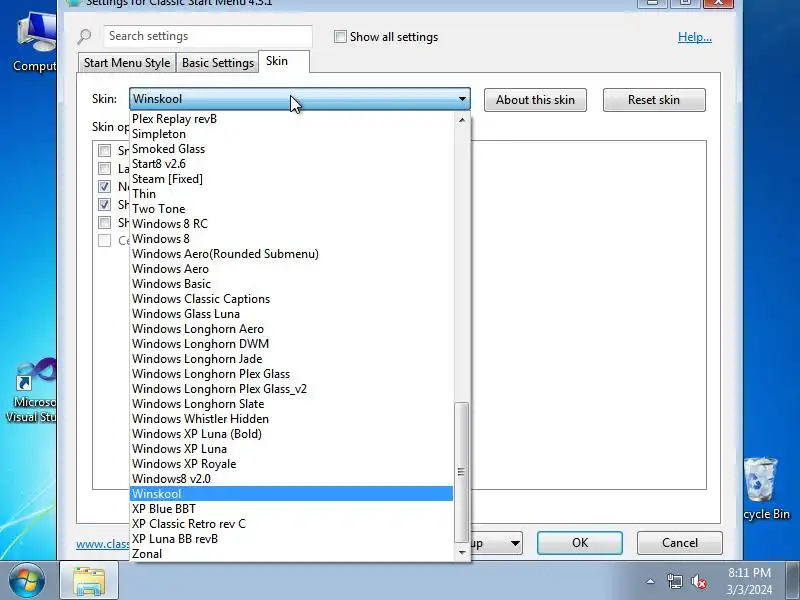Select Start8 v2.6 in skin list

pos(292,164)
